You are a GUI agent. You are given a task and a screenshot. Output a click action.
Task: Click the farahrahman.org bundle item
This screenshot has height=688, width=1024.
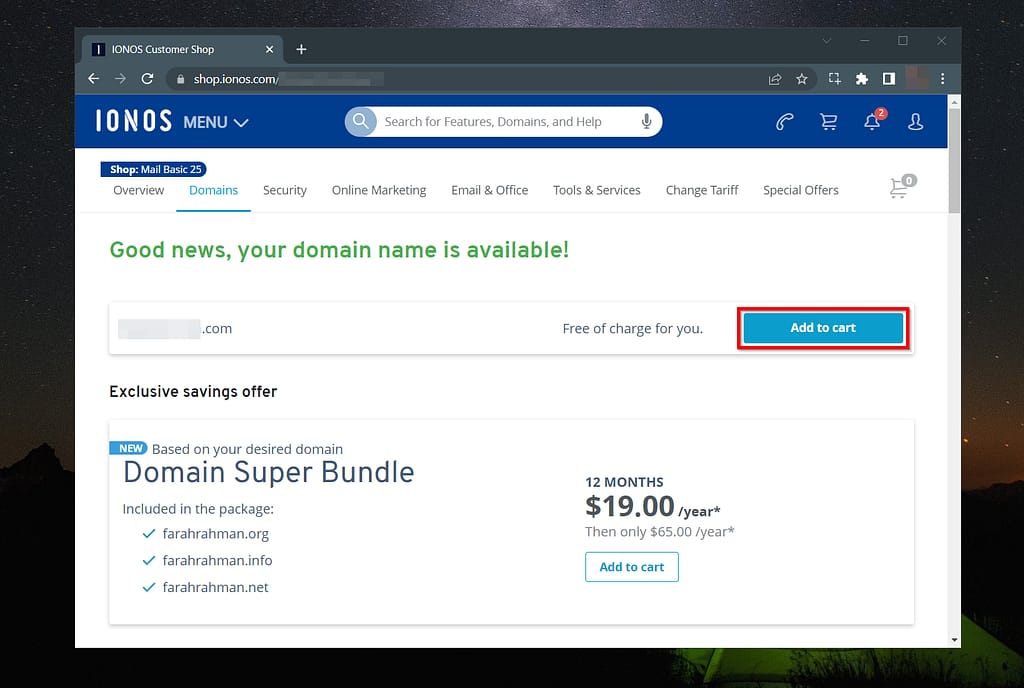(216, 534)
